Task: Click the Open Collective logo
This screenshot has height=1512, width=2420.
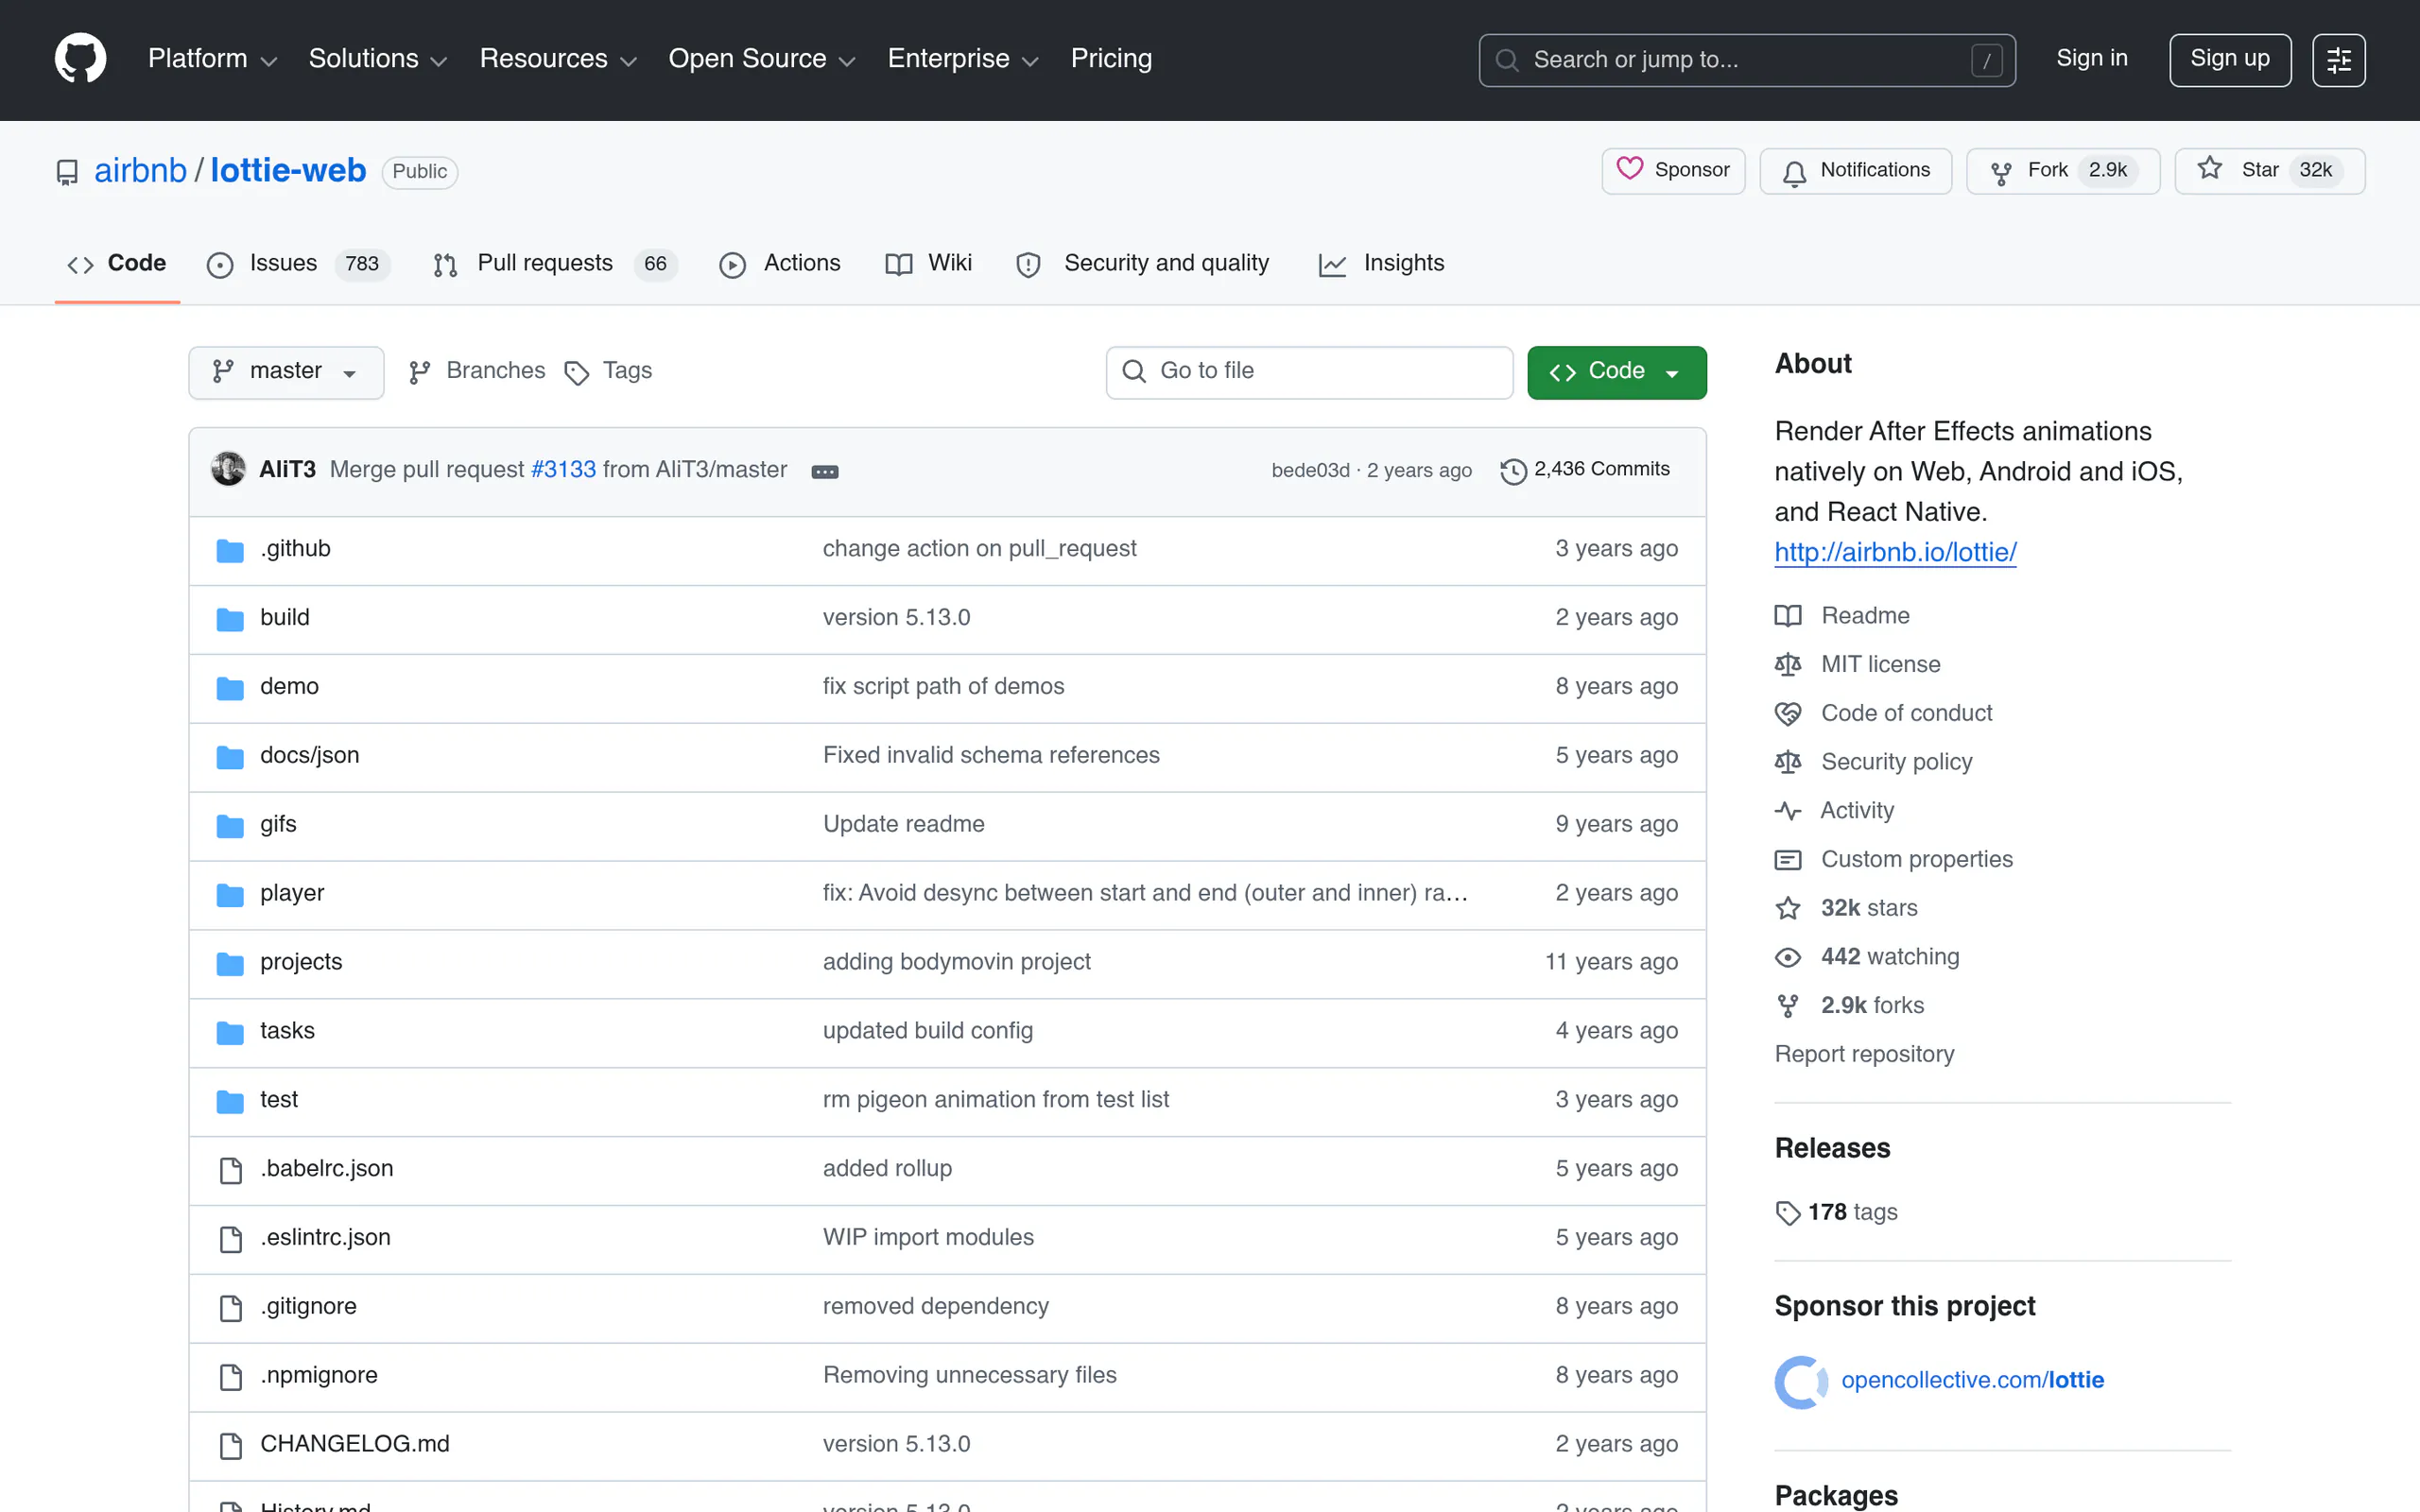Action: pos(1802,1382)
